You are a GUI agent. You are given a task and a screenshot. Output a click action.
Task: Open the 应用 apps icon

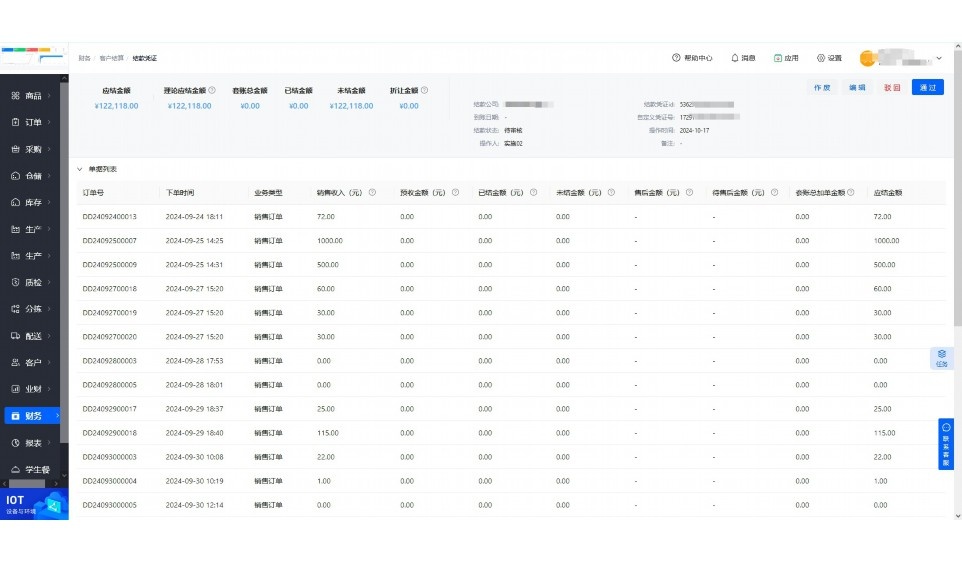[778, 58]
